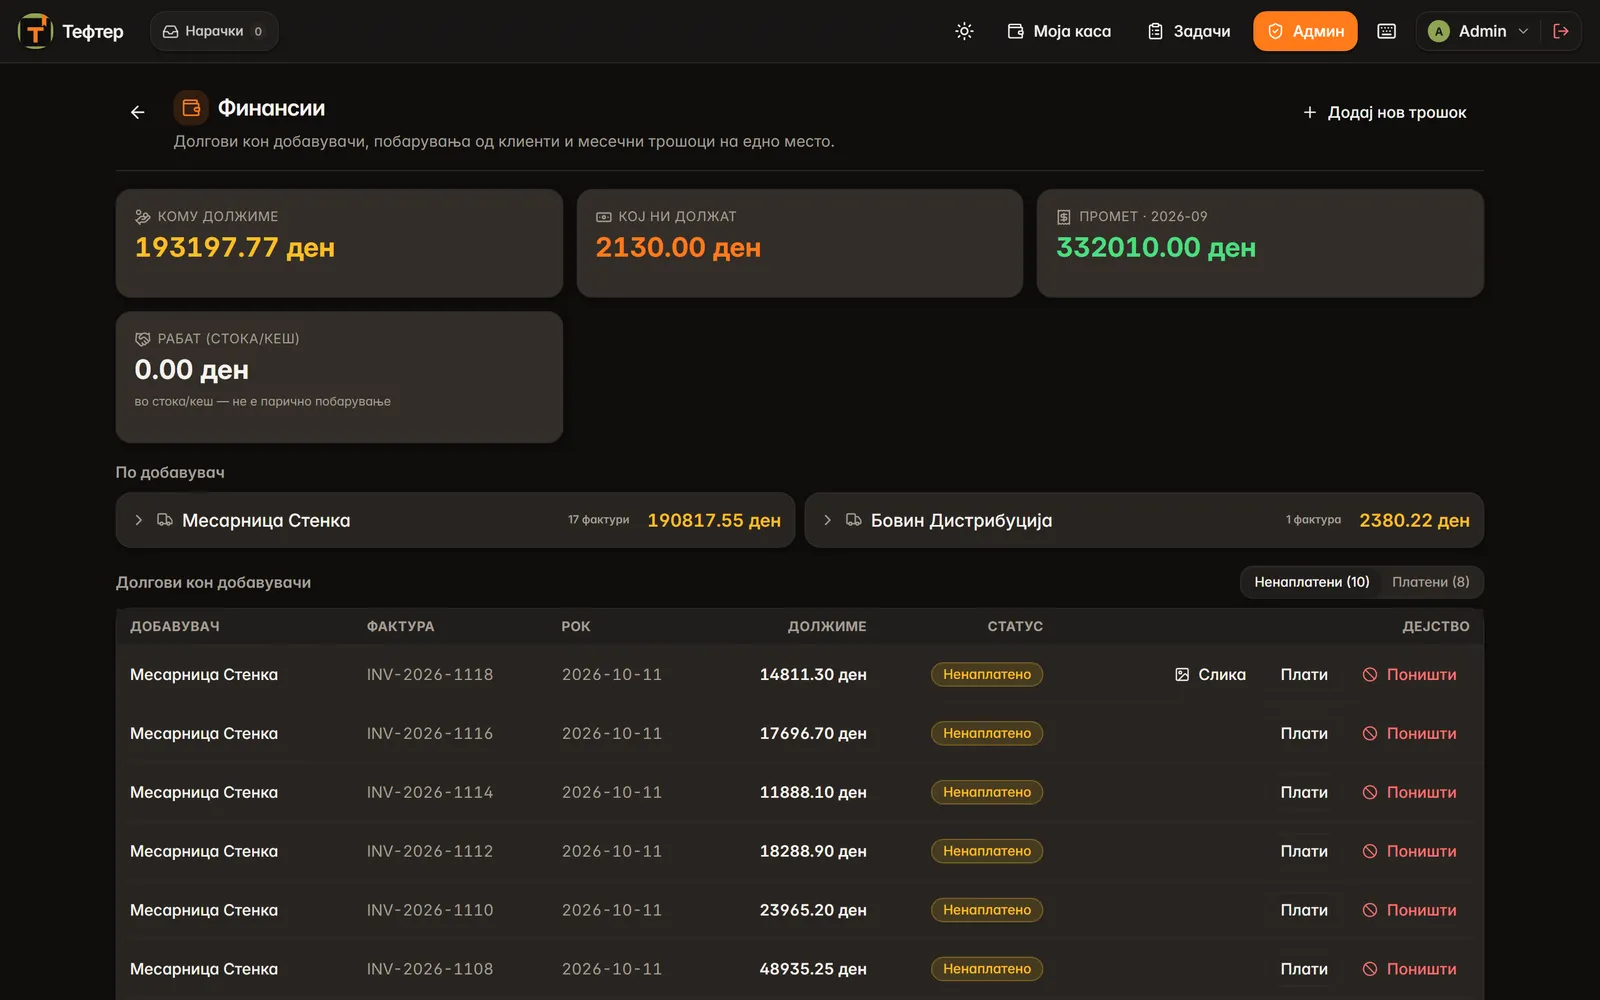Image resolution: width=1600 pixels, height=1000 pixels.
Task: Click the Кому должиме card icon
Action: (x=143, y=216)
